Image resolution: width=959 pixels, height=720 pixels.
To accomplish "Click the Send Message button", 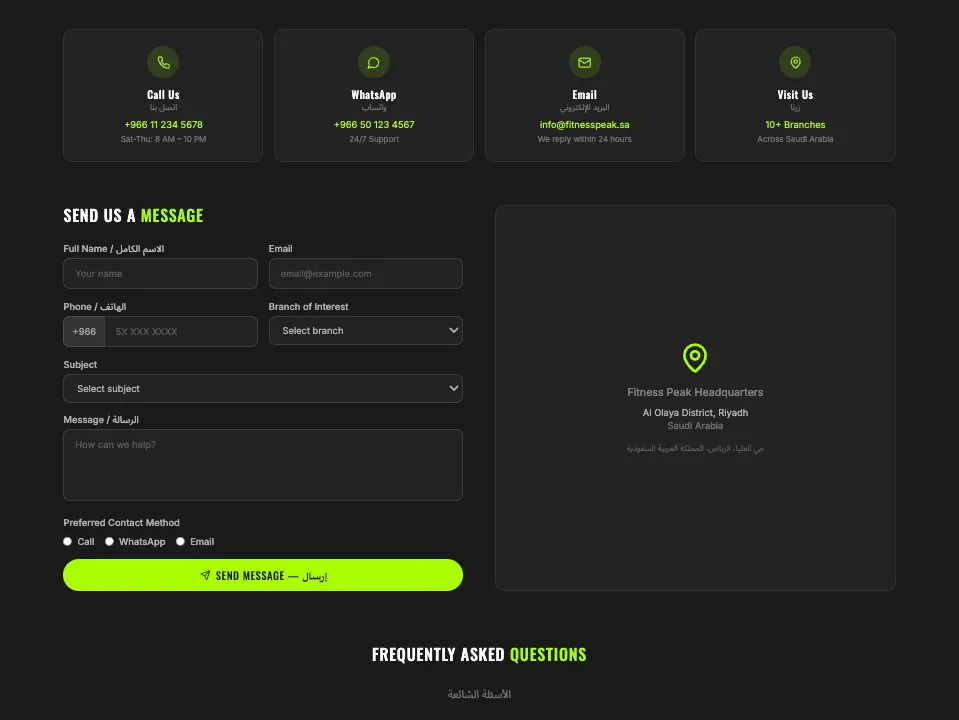I will tap(263, 575).
